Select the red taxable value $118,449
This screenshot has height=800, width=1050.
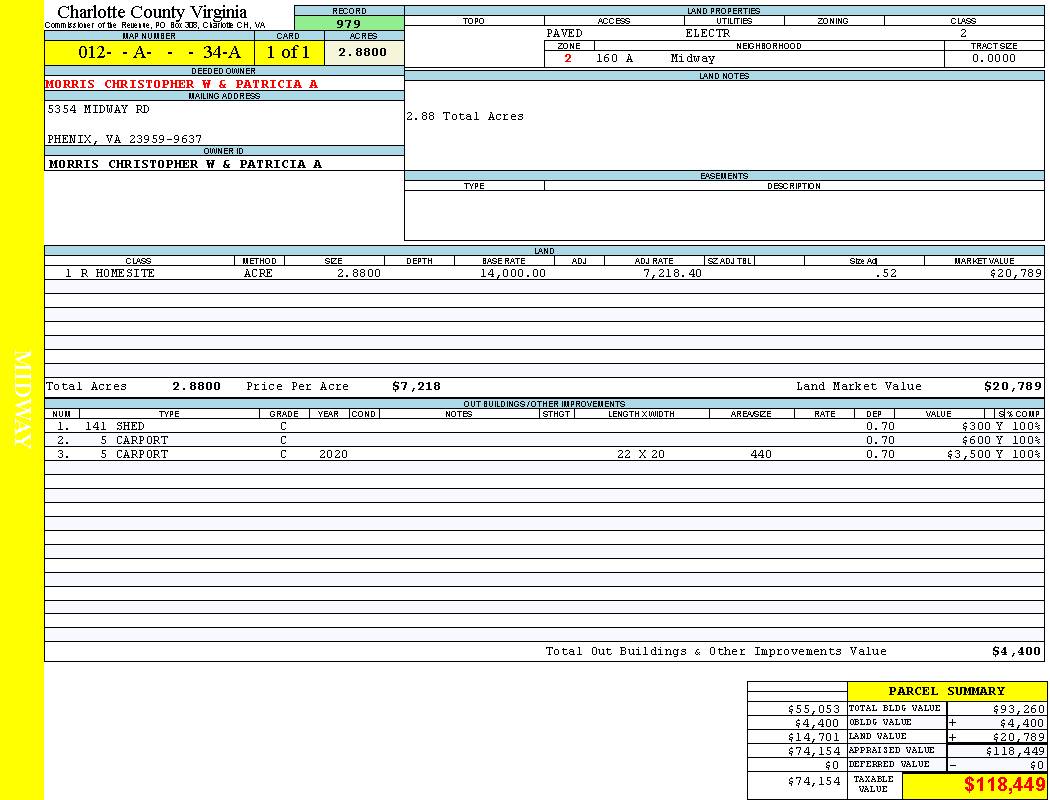coord(1004,785)
